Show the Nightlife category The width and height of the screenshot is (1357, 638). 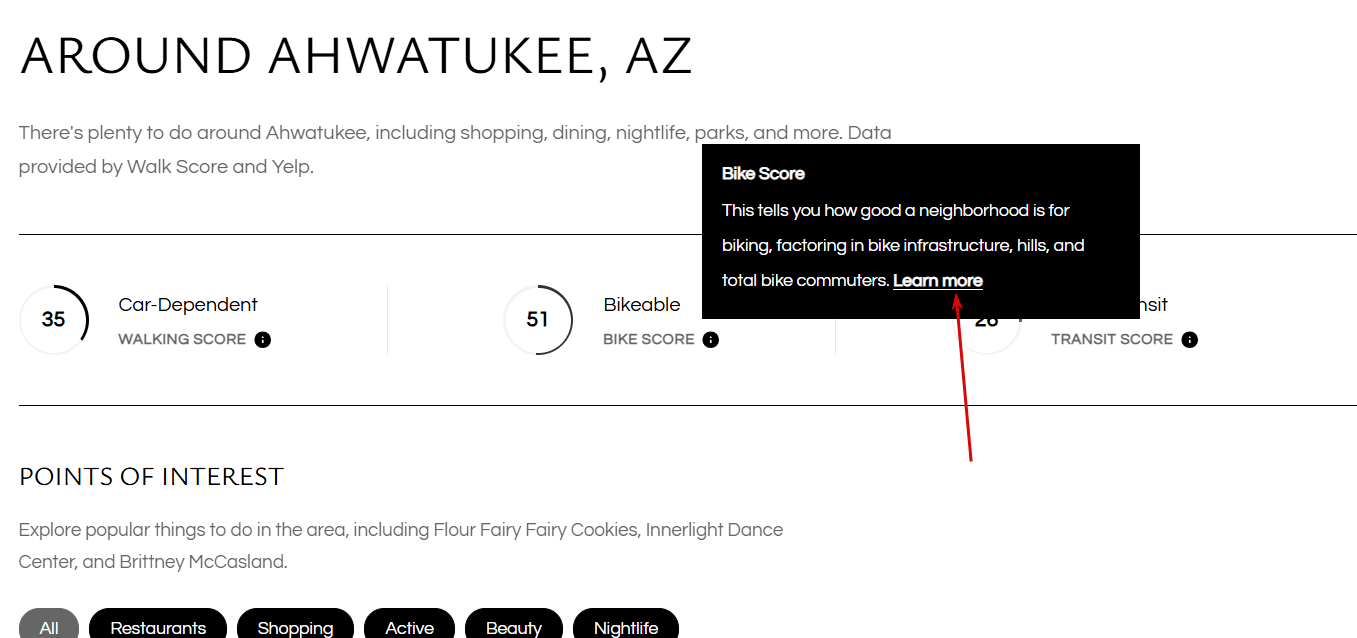(626, 626)
